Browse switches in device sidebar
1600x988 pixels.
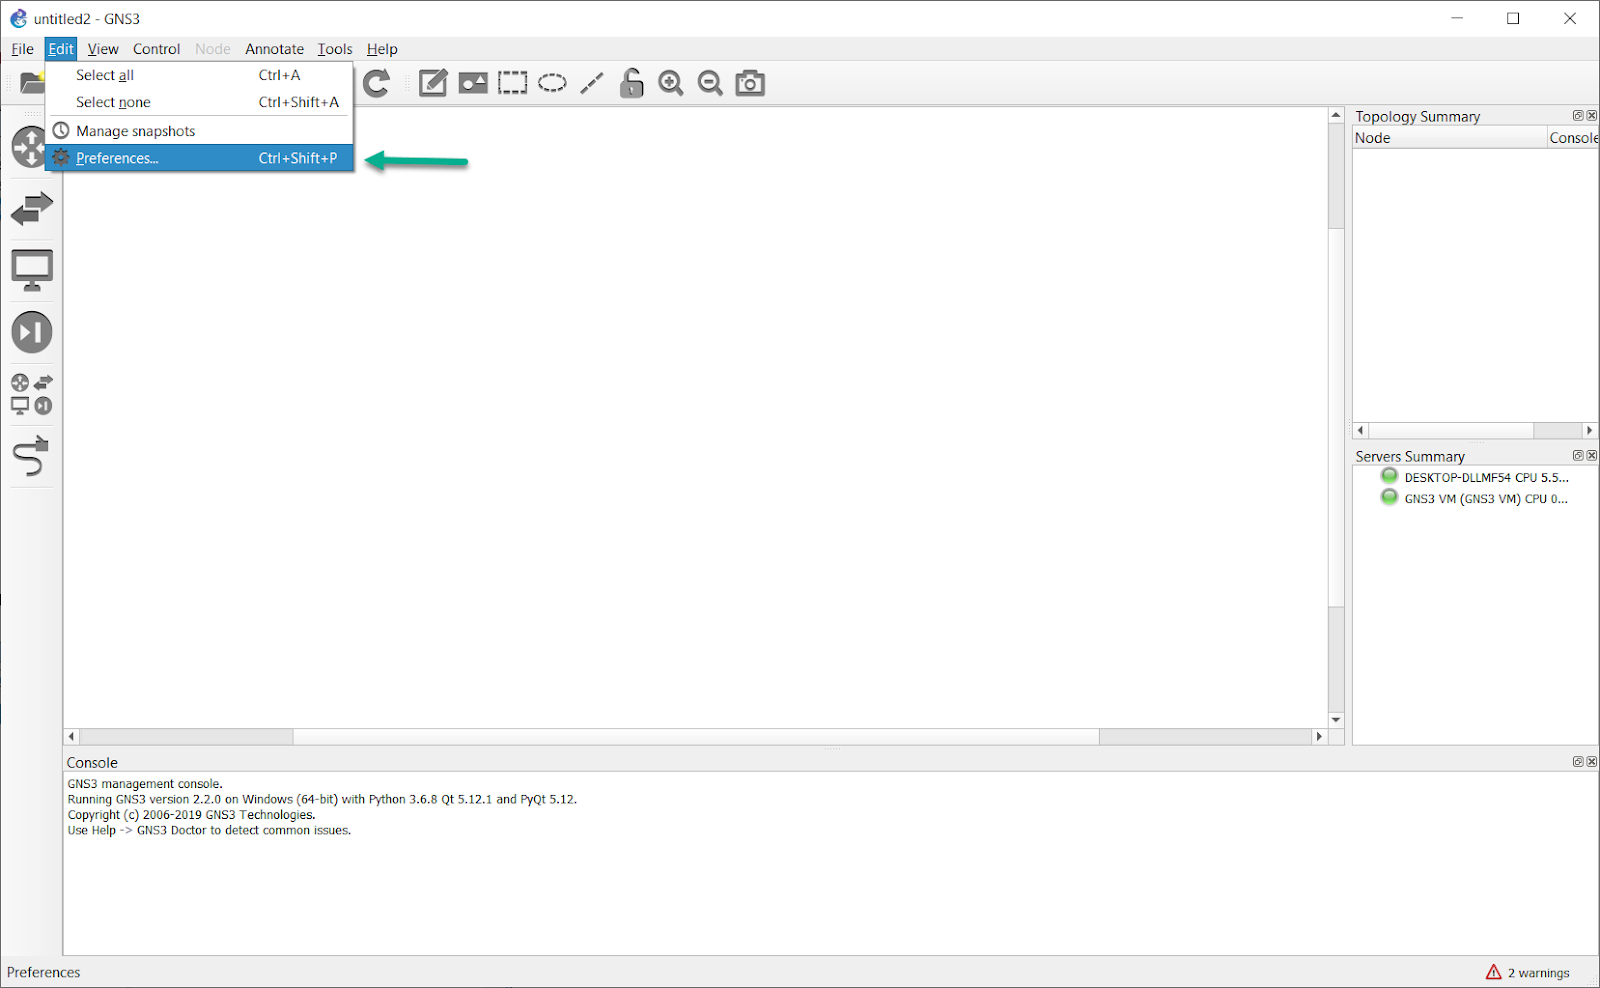click(x=32, y=209)
